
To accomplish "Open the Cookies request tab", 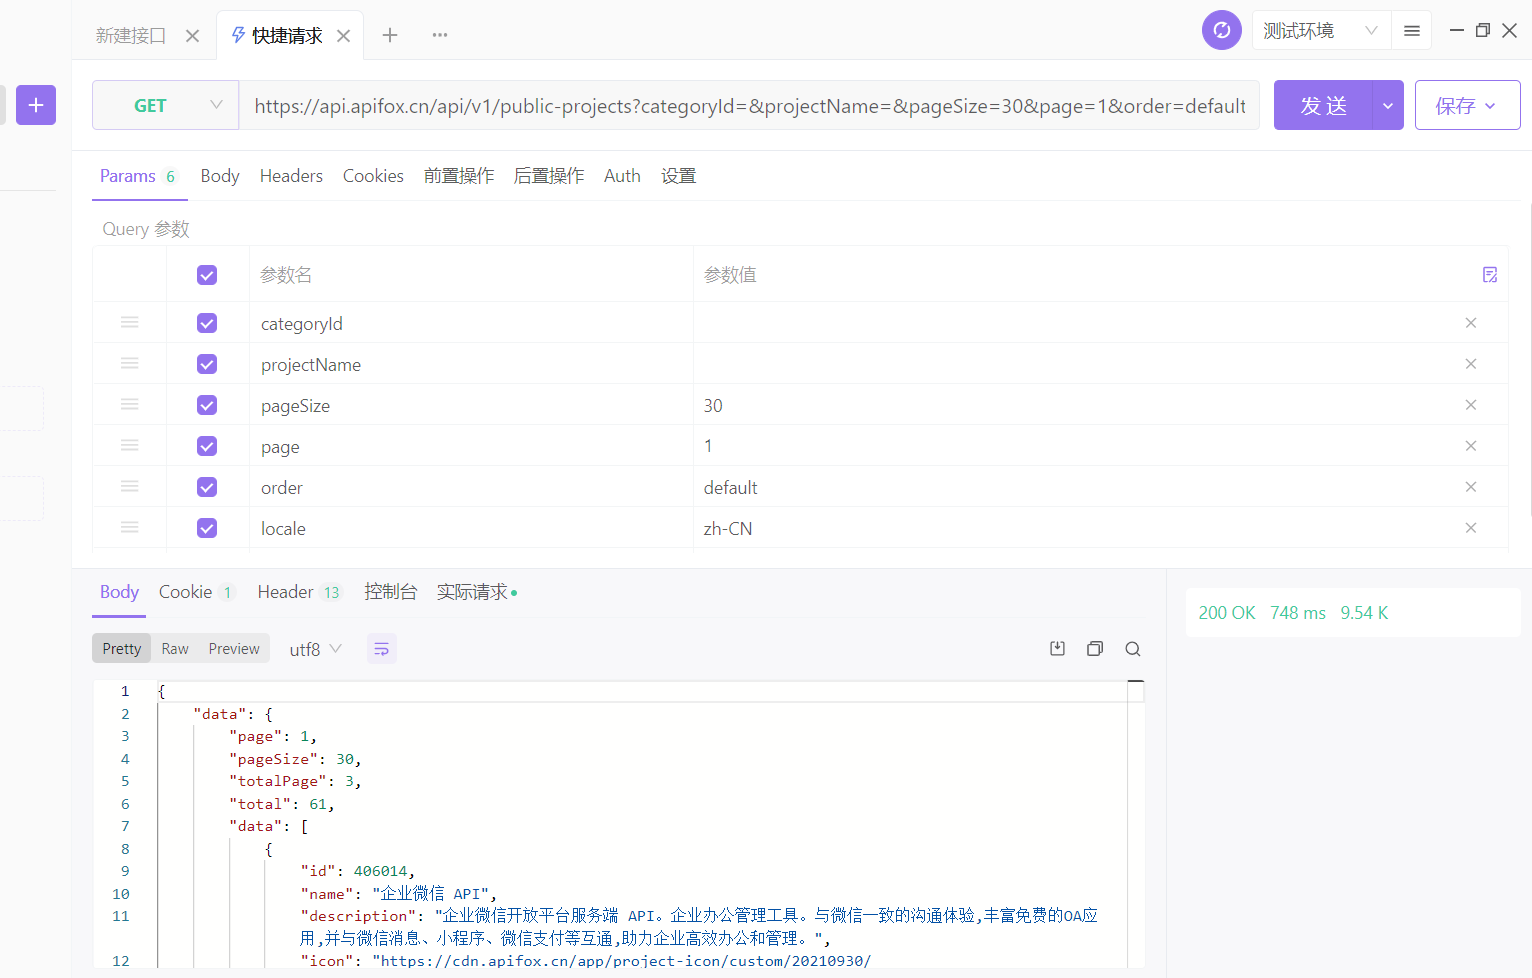I will 373,176.
